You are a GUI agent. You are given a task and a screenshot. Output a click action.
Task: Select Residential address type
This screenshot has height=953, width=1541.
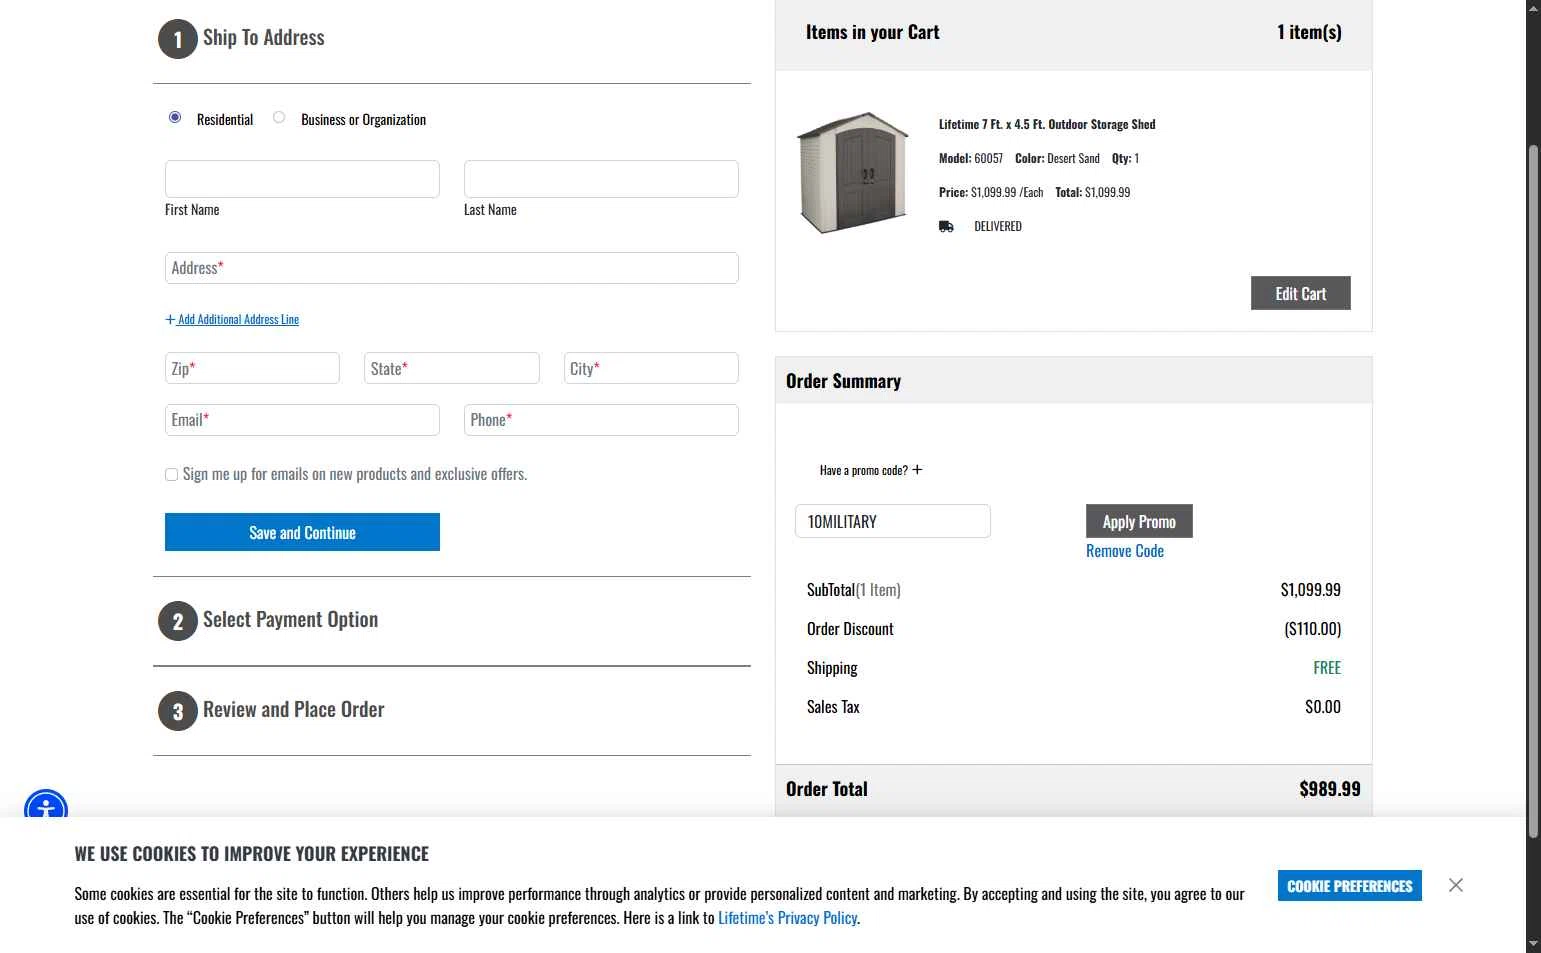click(175, 118)
